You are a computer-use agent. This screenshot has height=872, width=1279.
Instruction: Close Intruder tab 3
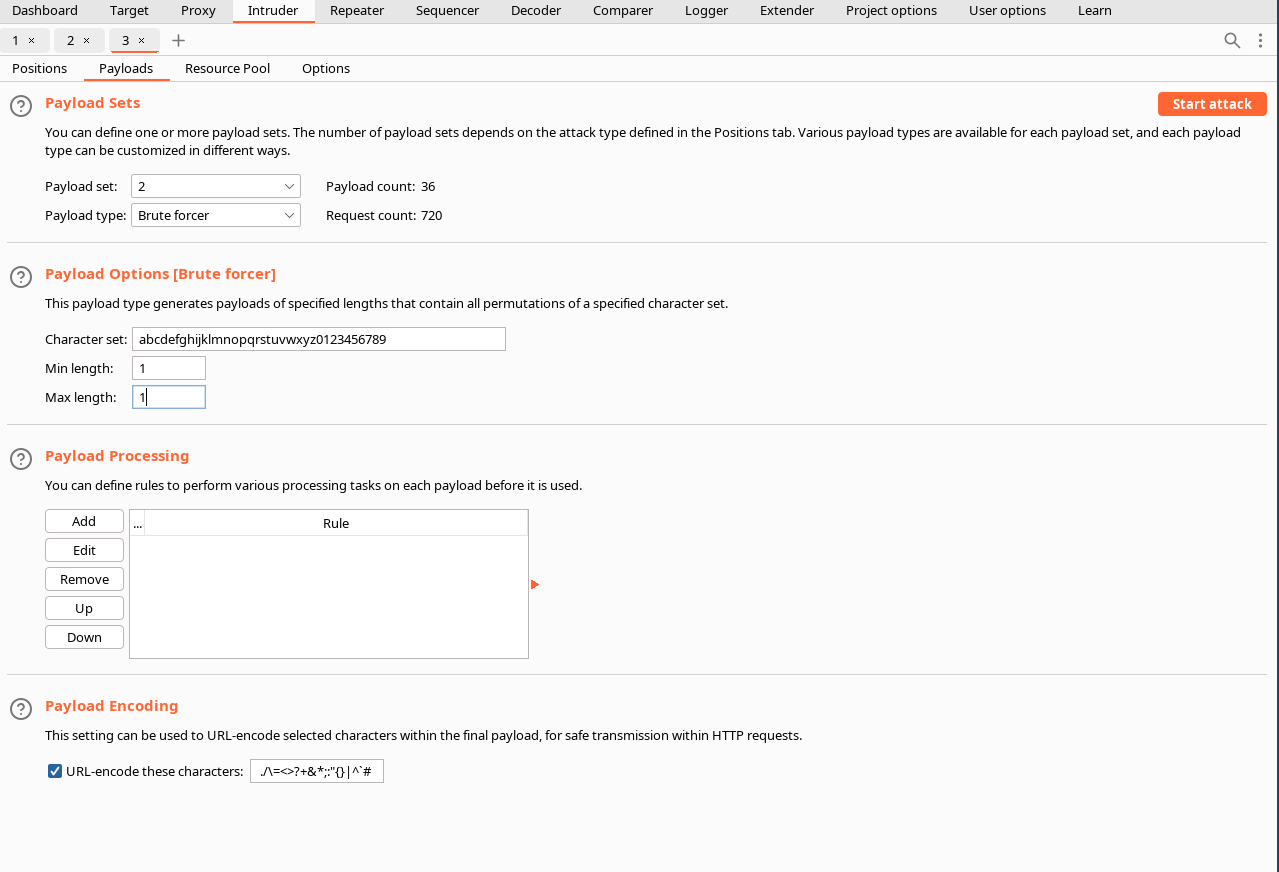[x=141, y=40]
